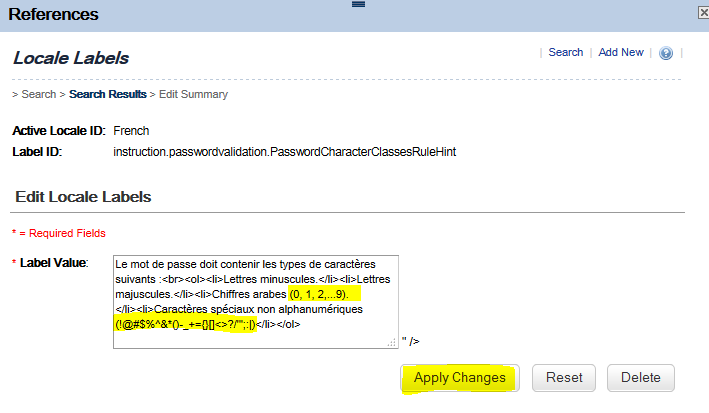The height and width of the screenshot is (413, 709).
Task: Click the Label ID value text
Action: pyautogui.click(x=284, y=152)
